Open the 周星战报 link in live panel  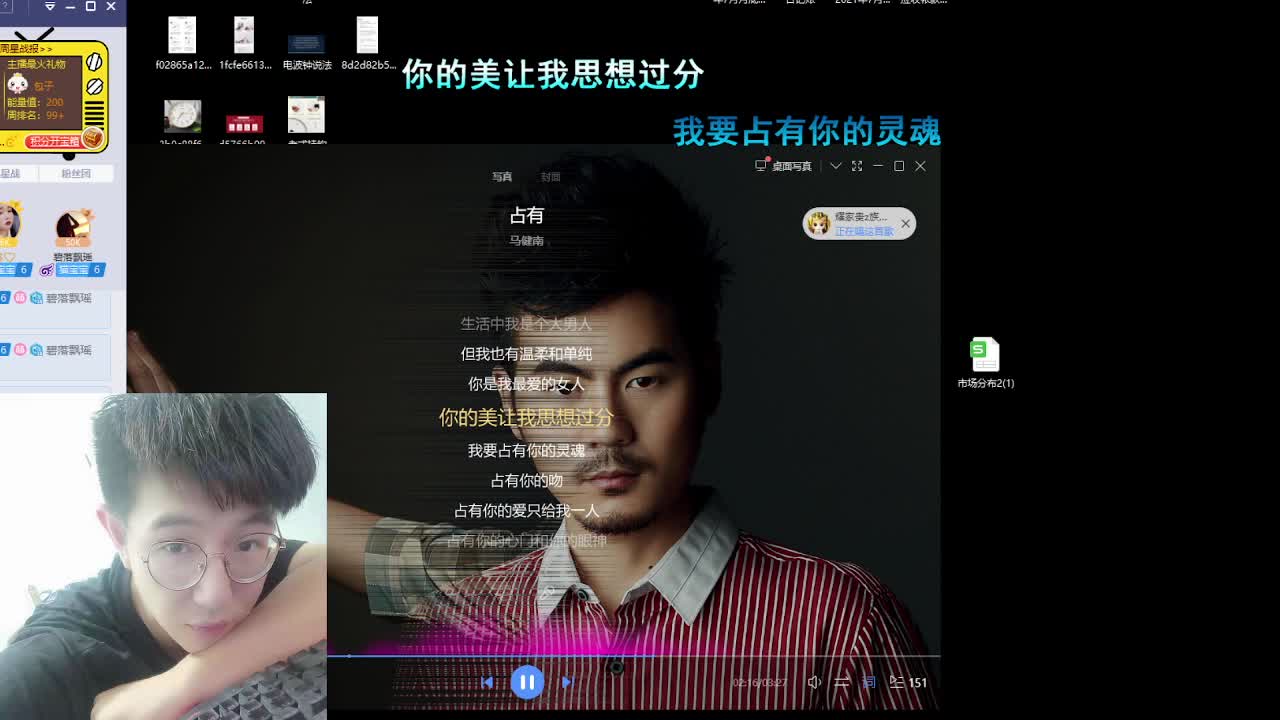[26, 48]
